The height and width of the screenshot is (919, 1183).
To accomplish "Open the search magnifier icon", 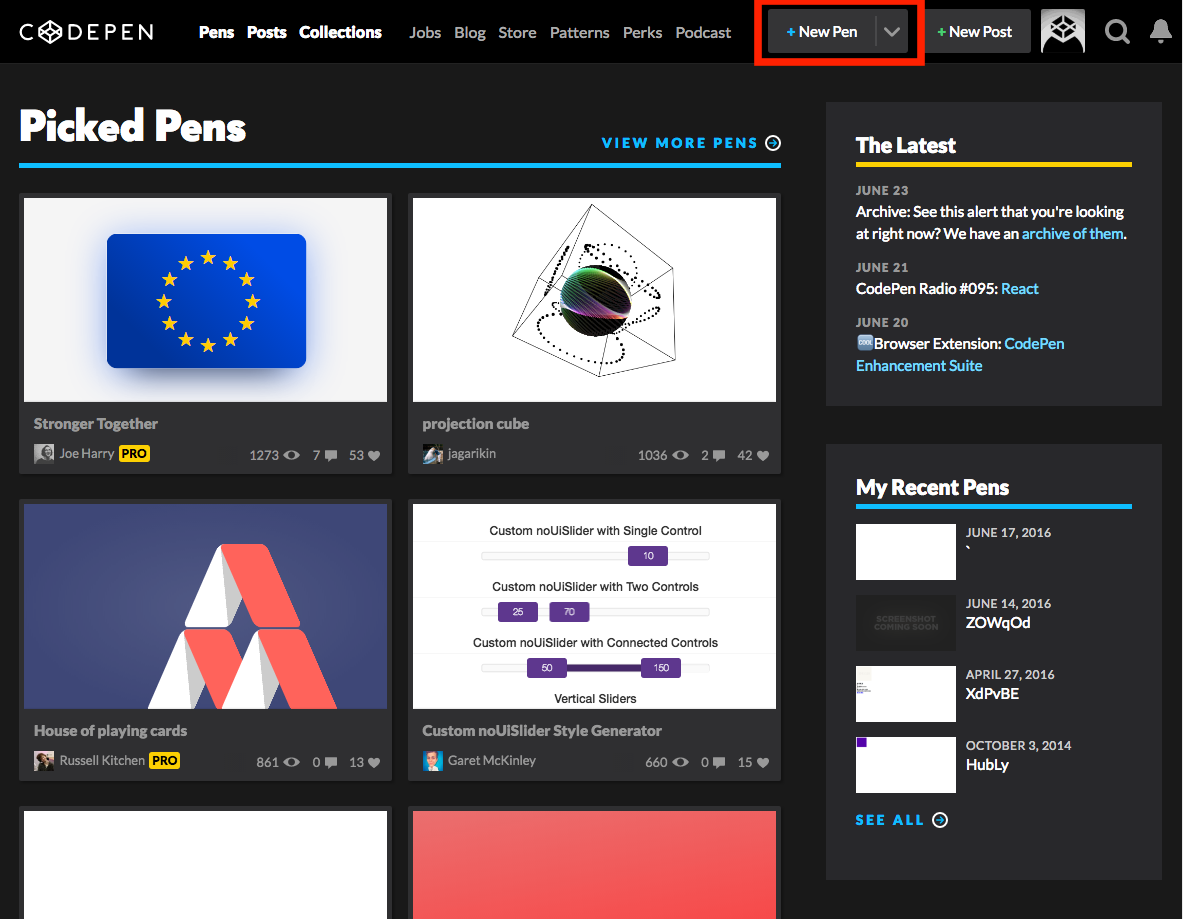I will [x=1117, y=32].
